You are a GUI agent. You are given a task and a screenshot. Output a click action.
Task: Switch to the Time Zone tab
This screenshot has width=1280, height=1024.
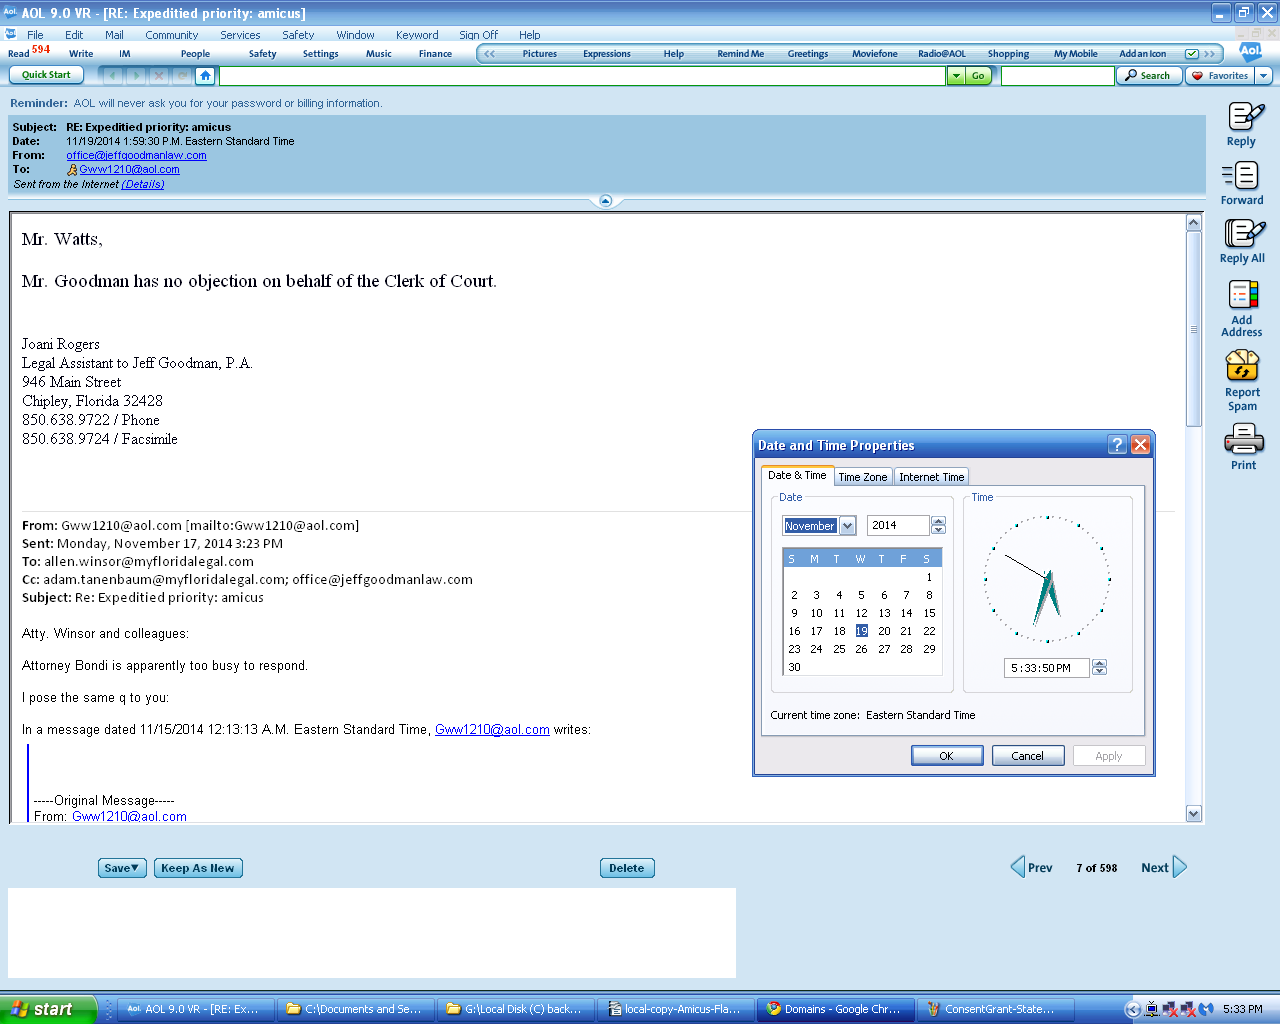[863, 477]
